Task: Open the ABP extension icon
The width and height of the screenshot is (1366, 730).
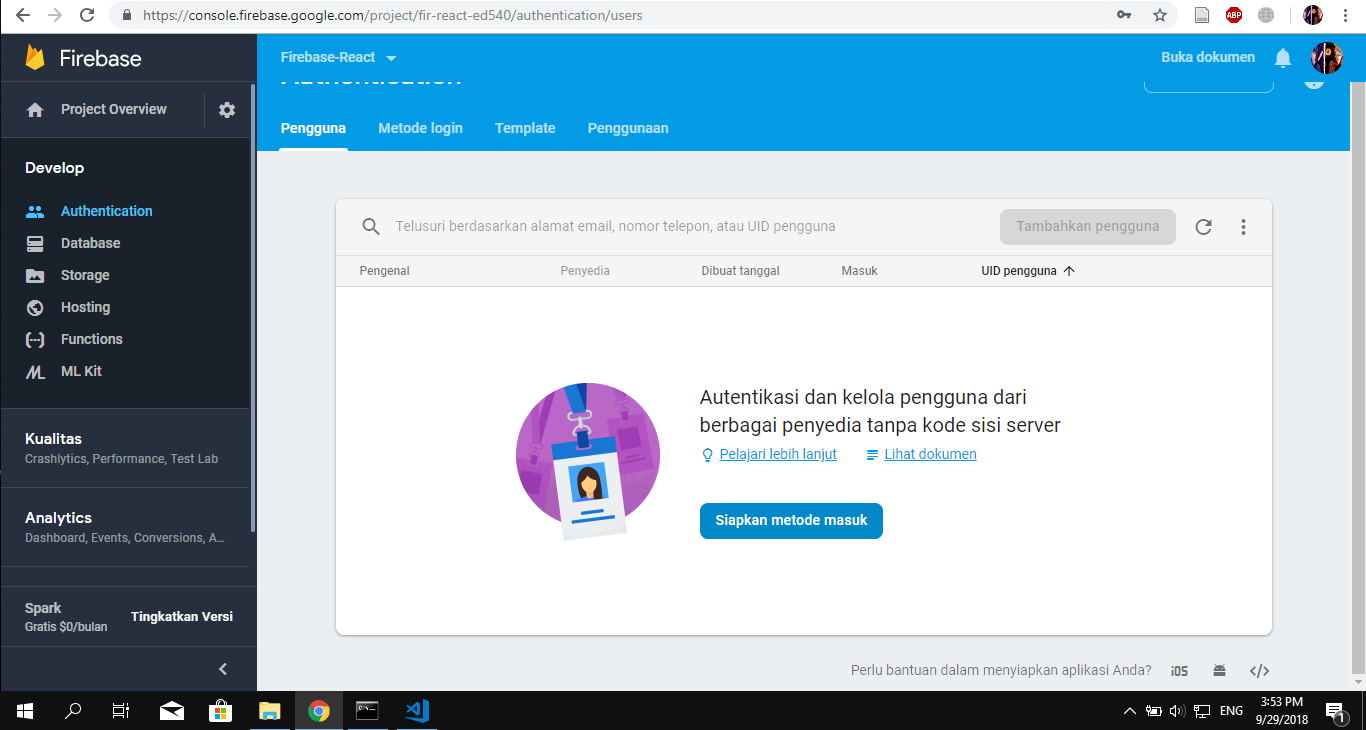Action: pyautogui.click(x=1234, y=15)
